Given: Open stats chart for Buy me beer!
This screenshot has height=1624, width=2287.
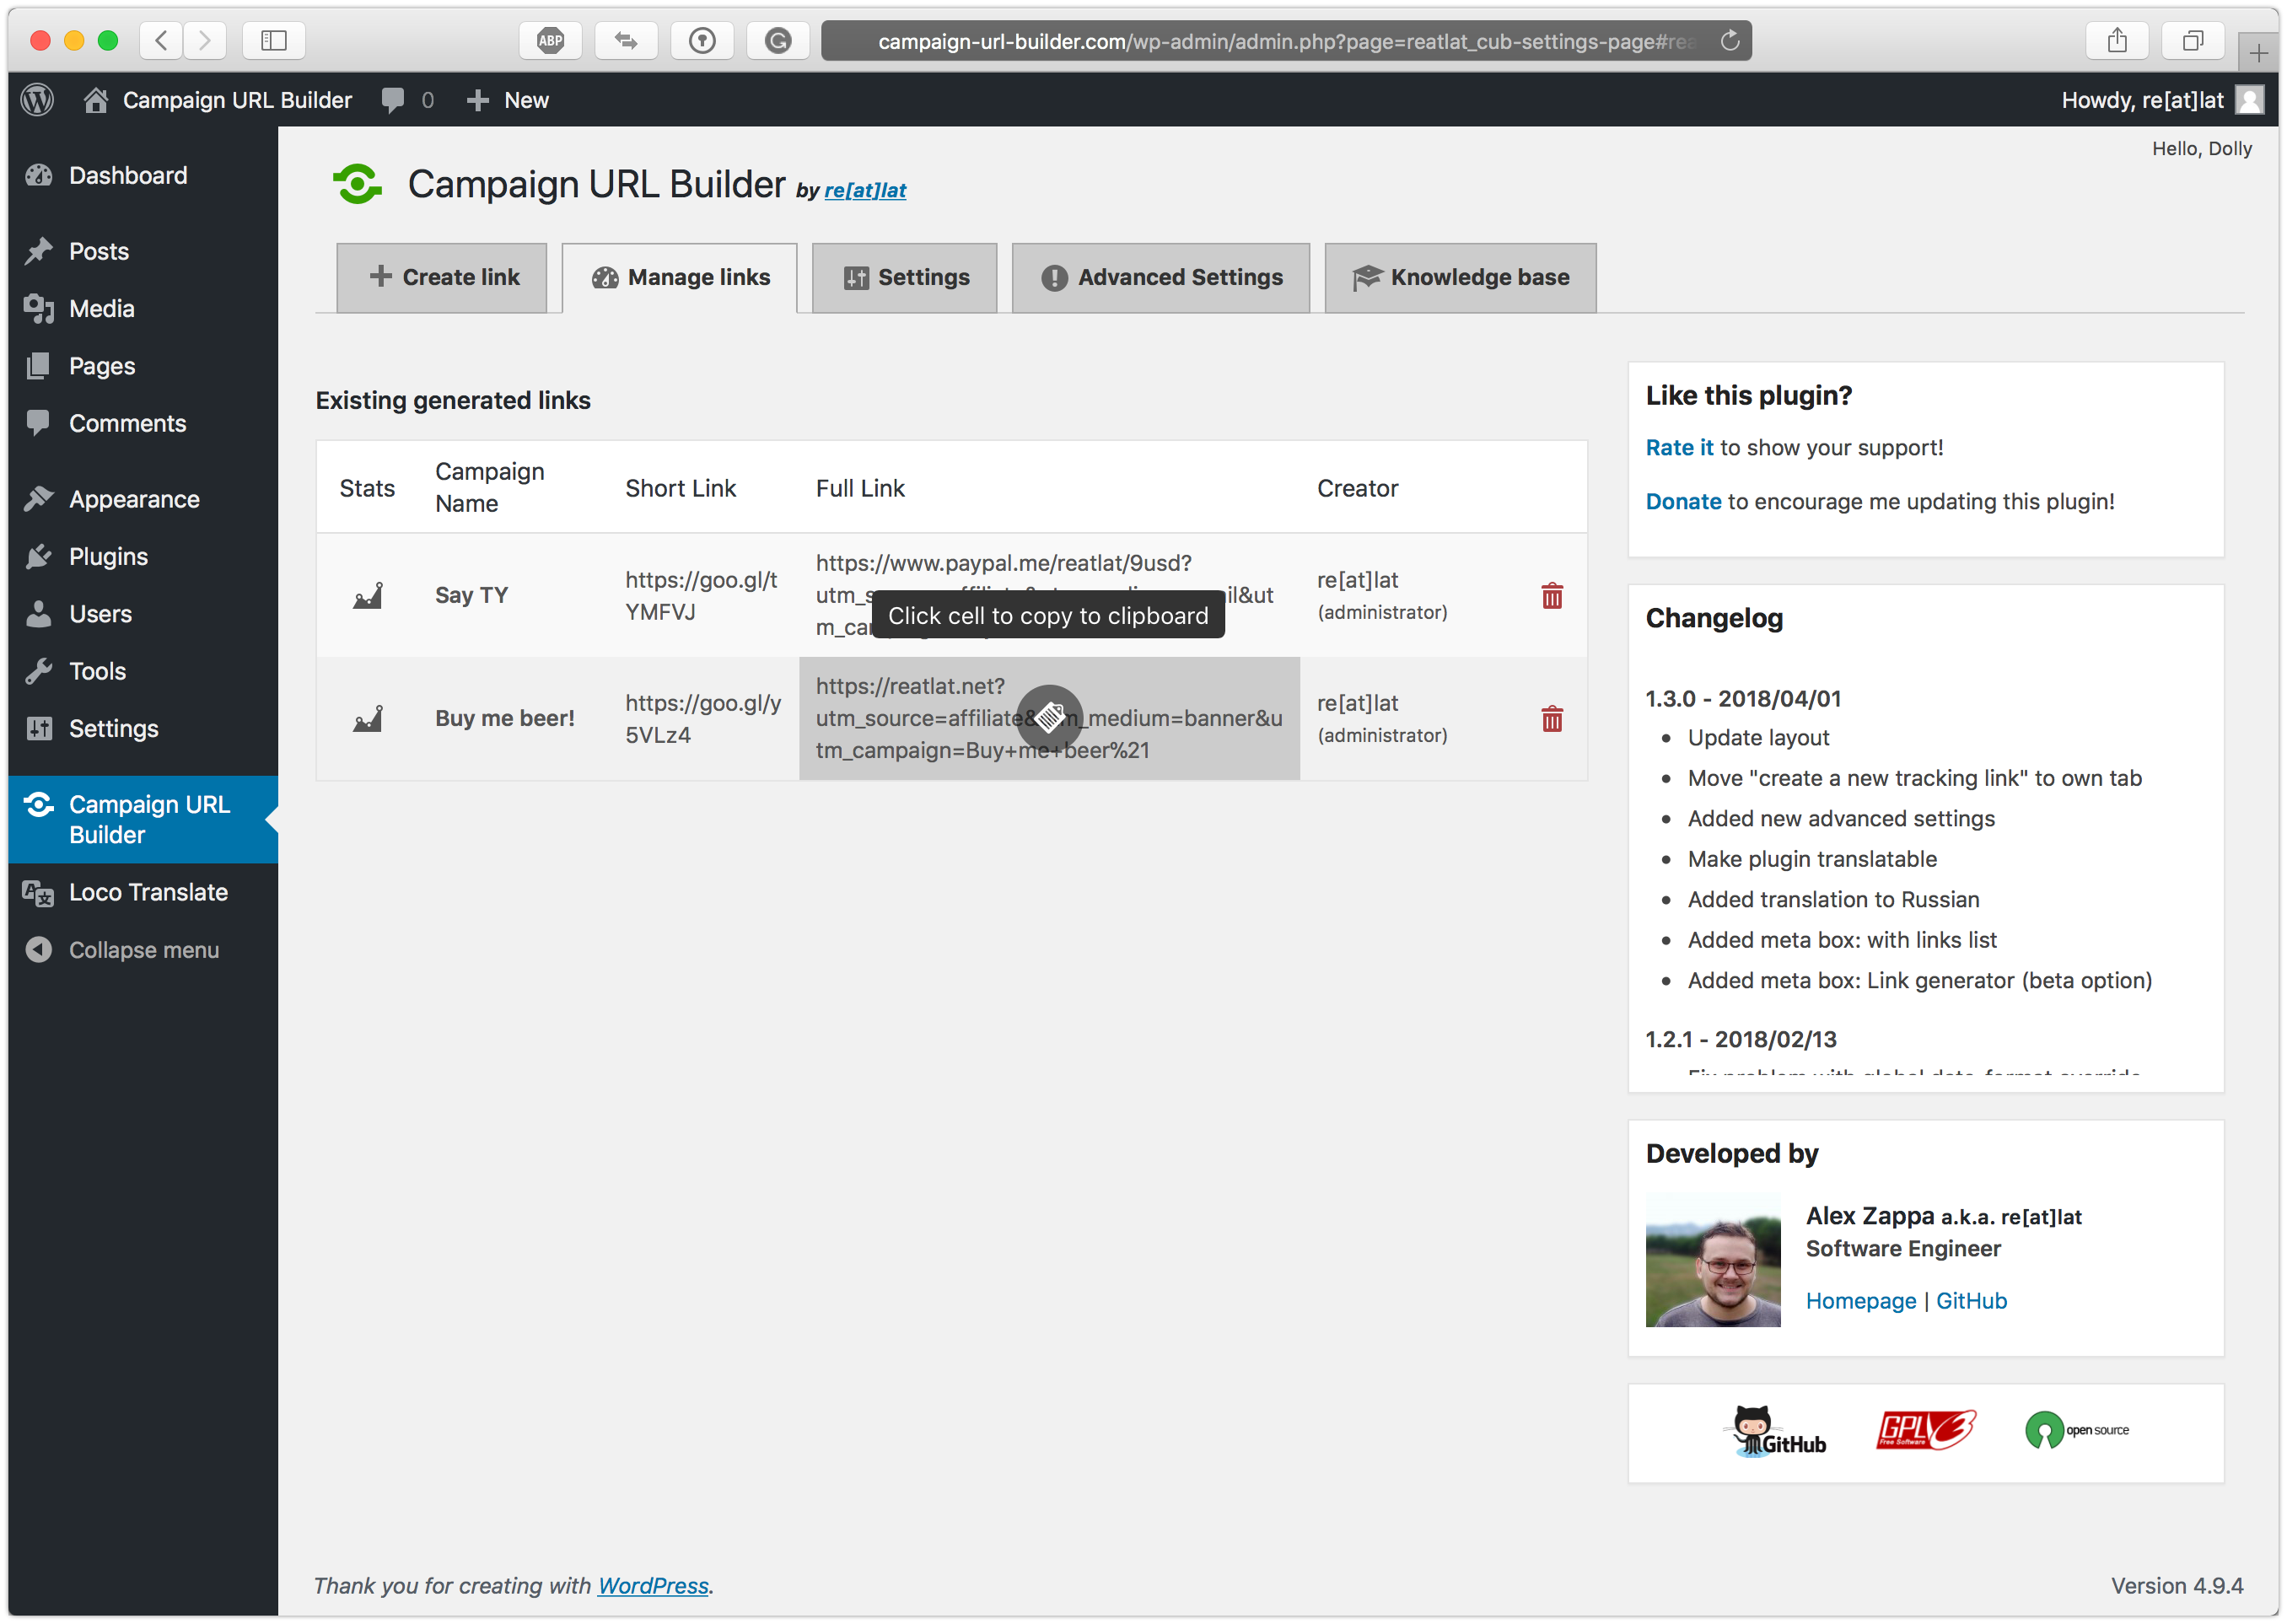Looking at the screenshot, I should (367, 719).
